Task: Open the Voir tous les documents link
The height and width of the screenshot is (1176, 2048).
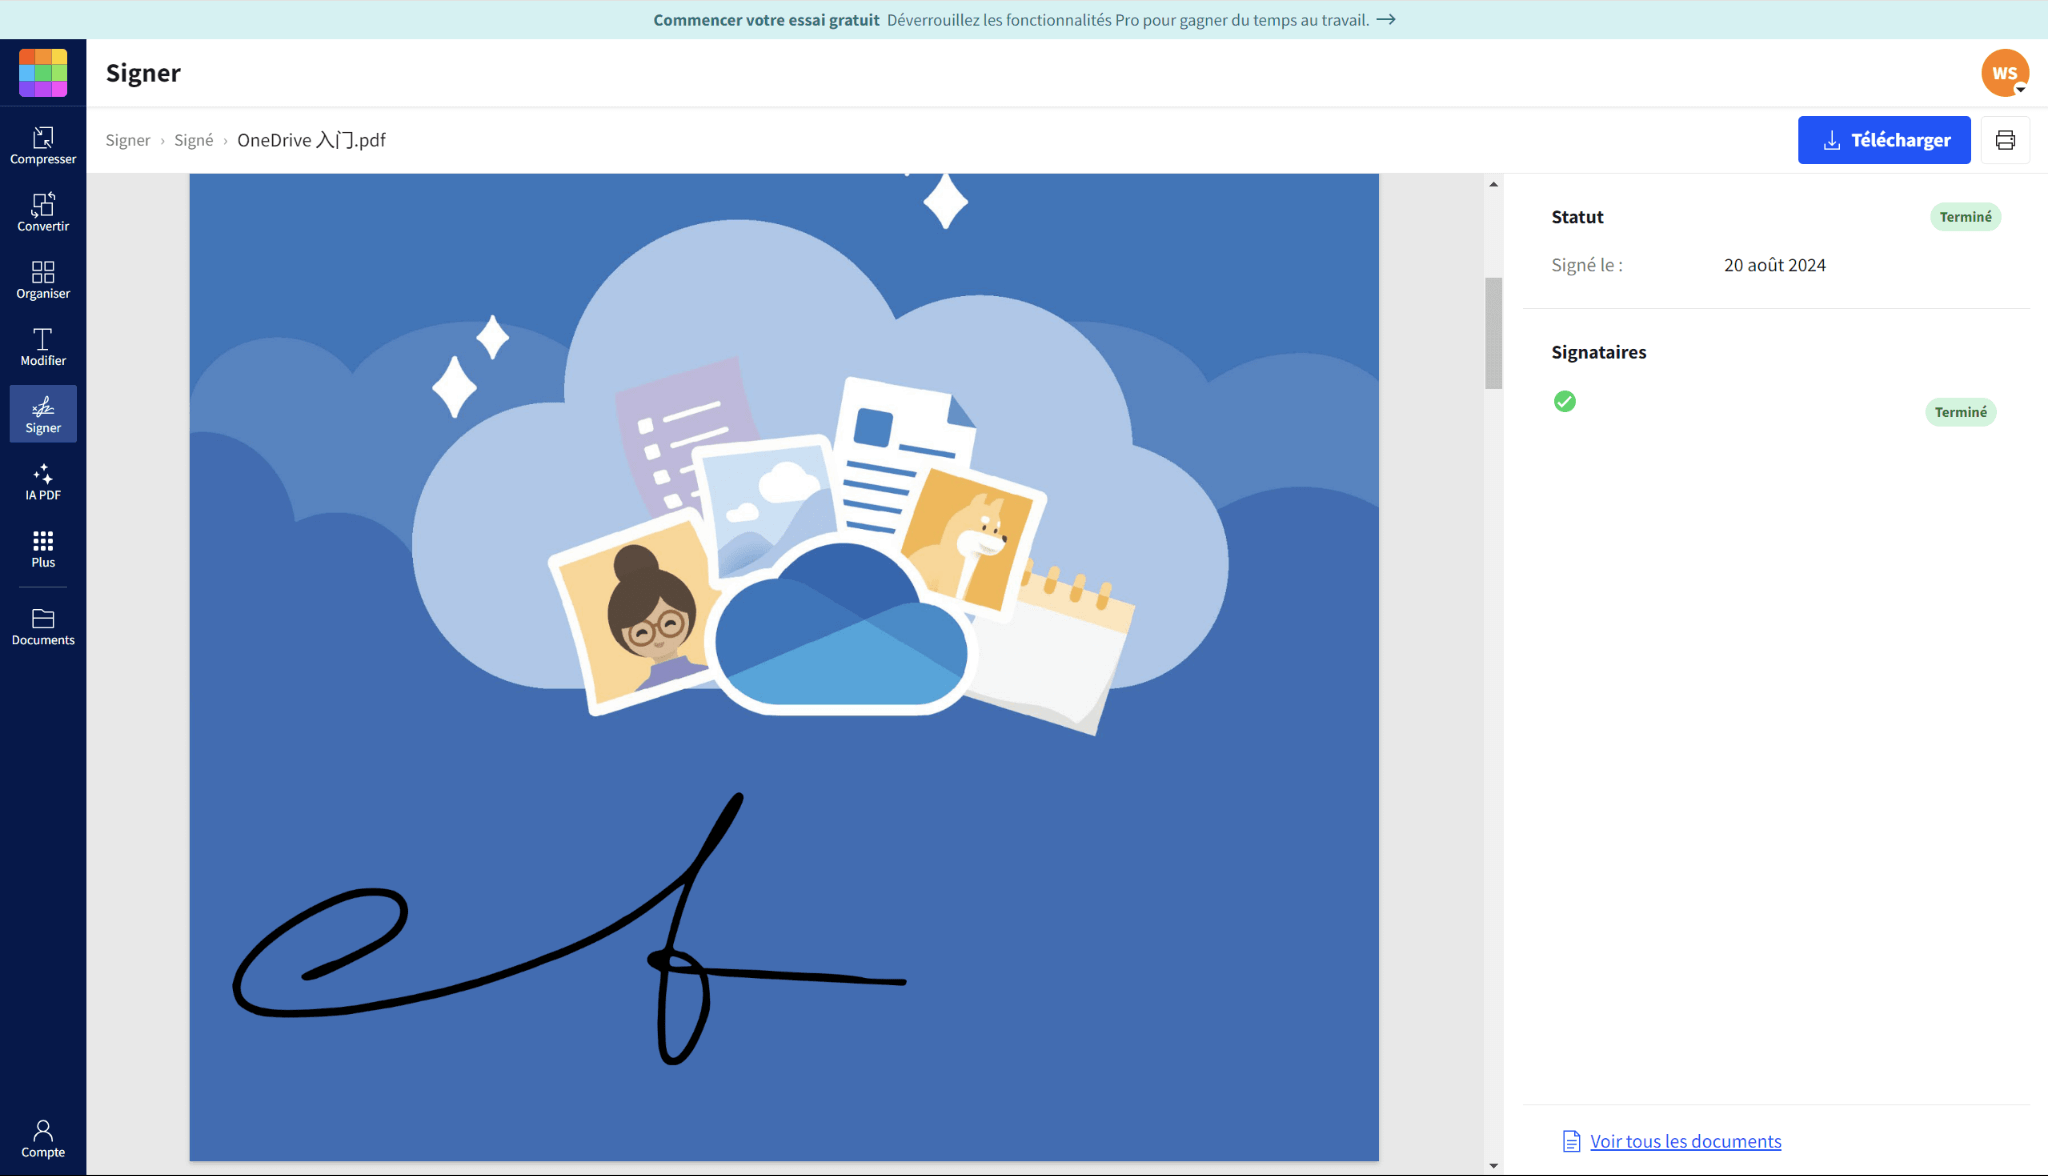Action: 1685,1141
